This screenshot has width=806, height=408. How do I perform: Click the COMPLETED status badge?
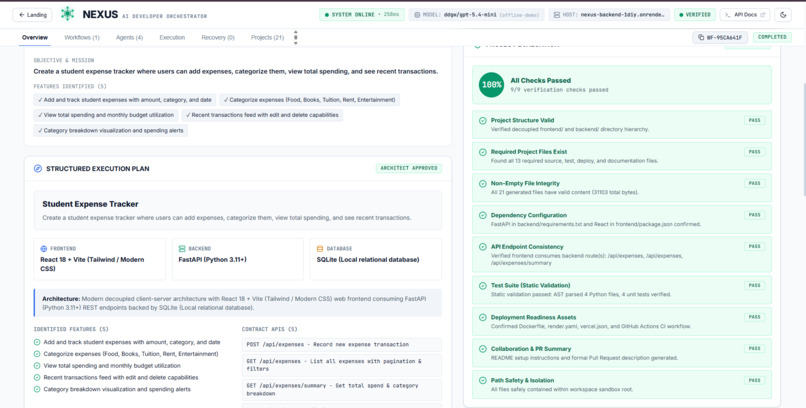pyautogui.click(x=772, y=37)
